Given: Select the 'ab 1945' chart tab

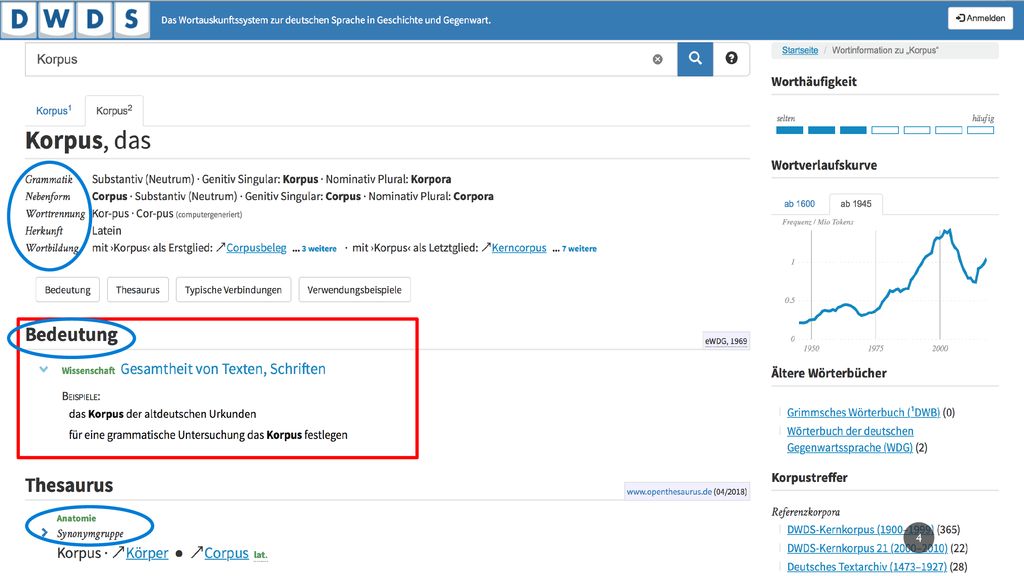Looking at the screenshot, I should (856, 204).
